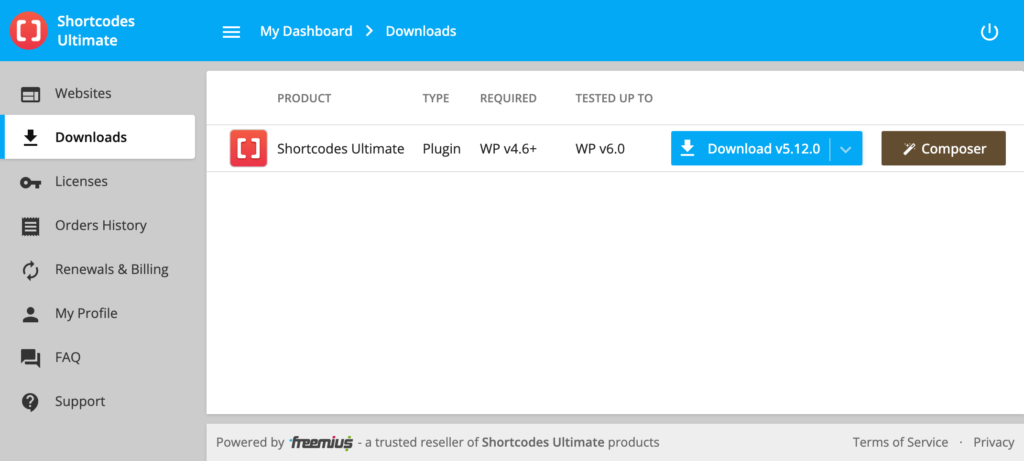The height and width of the screenshot is (461, 1024).
Task: Open the Privacy footer link
Action: pyautogui.click(x=993, y=442)
